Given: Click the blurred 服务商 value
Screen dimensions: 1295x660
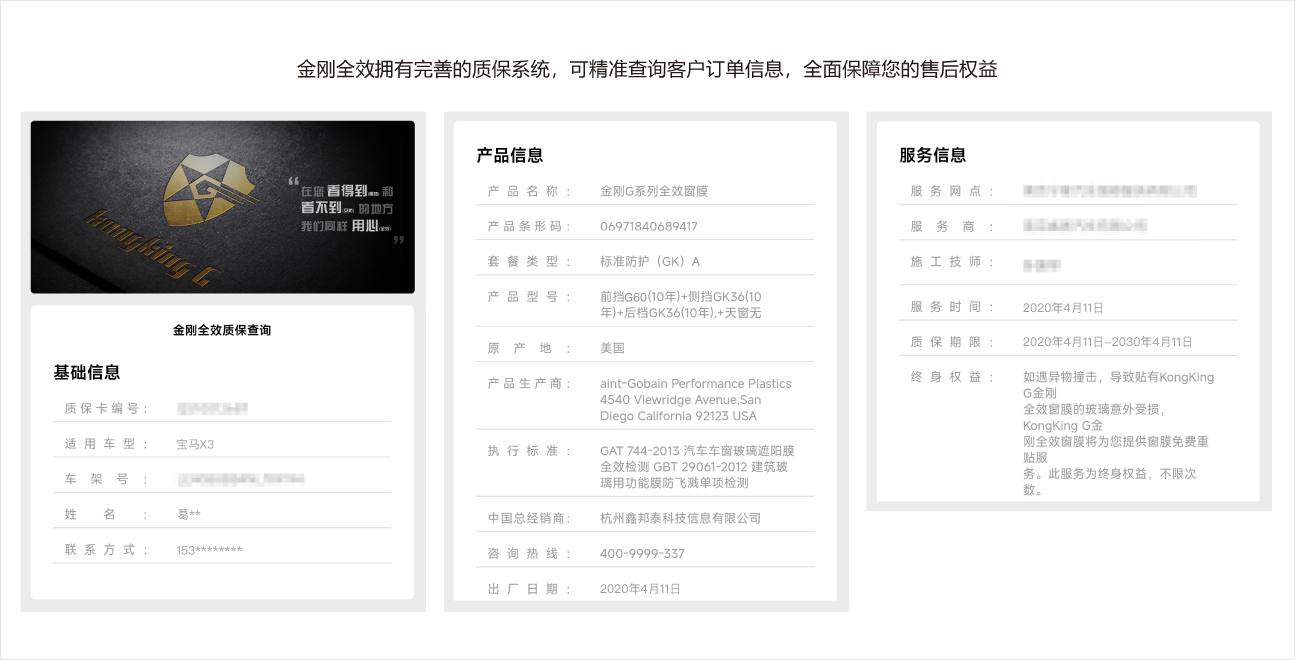Looking at the screenshot, I should click(1084, 226).
